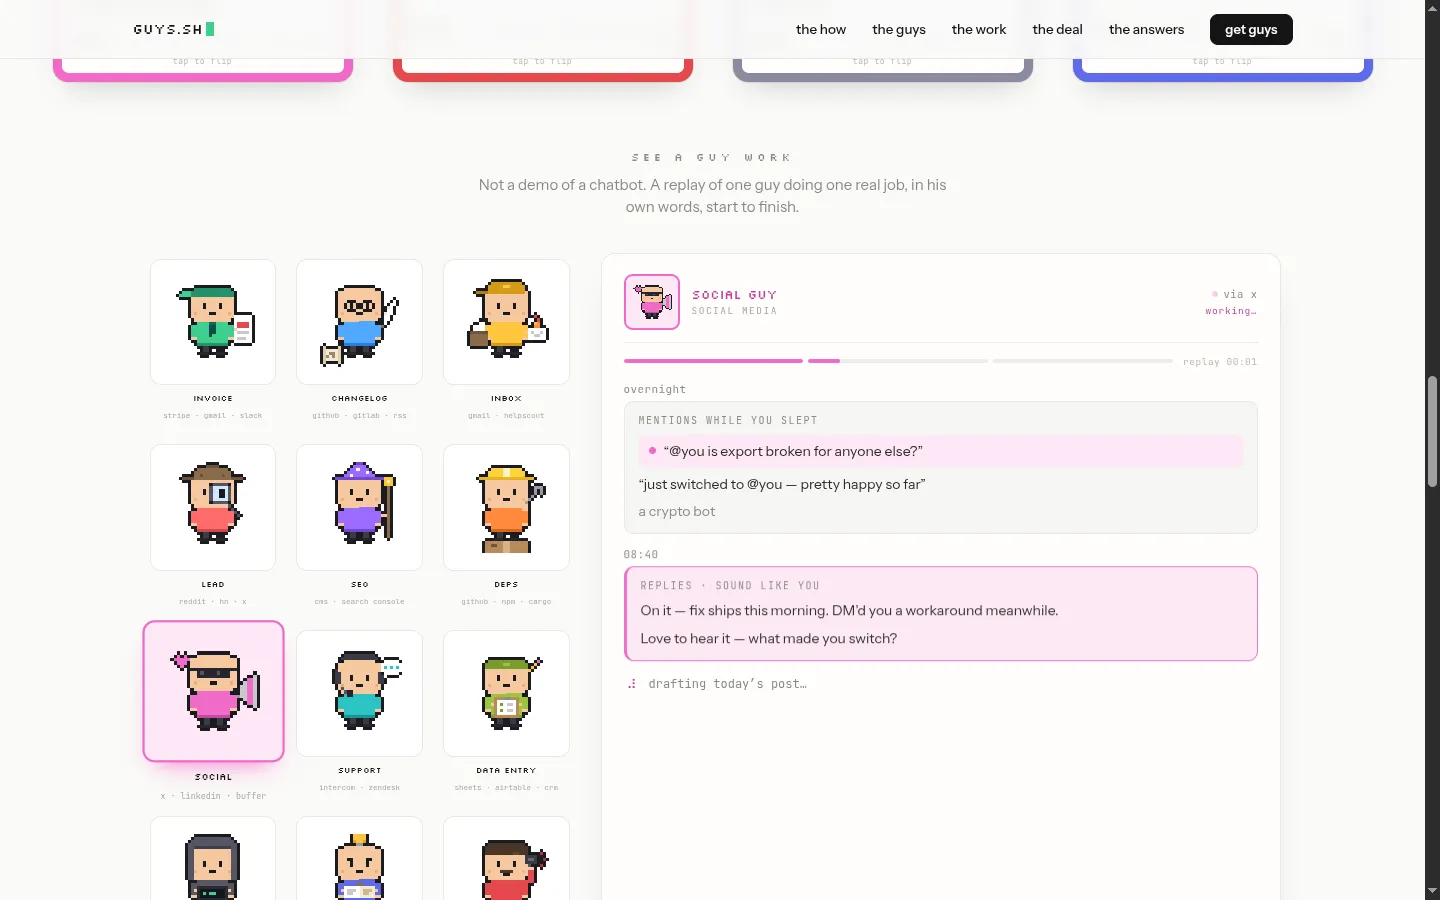Open "the how" nav item
Image resolution: width=1440 pixels, height=900 pixels.
(821, 29)
